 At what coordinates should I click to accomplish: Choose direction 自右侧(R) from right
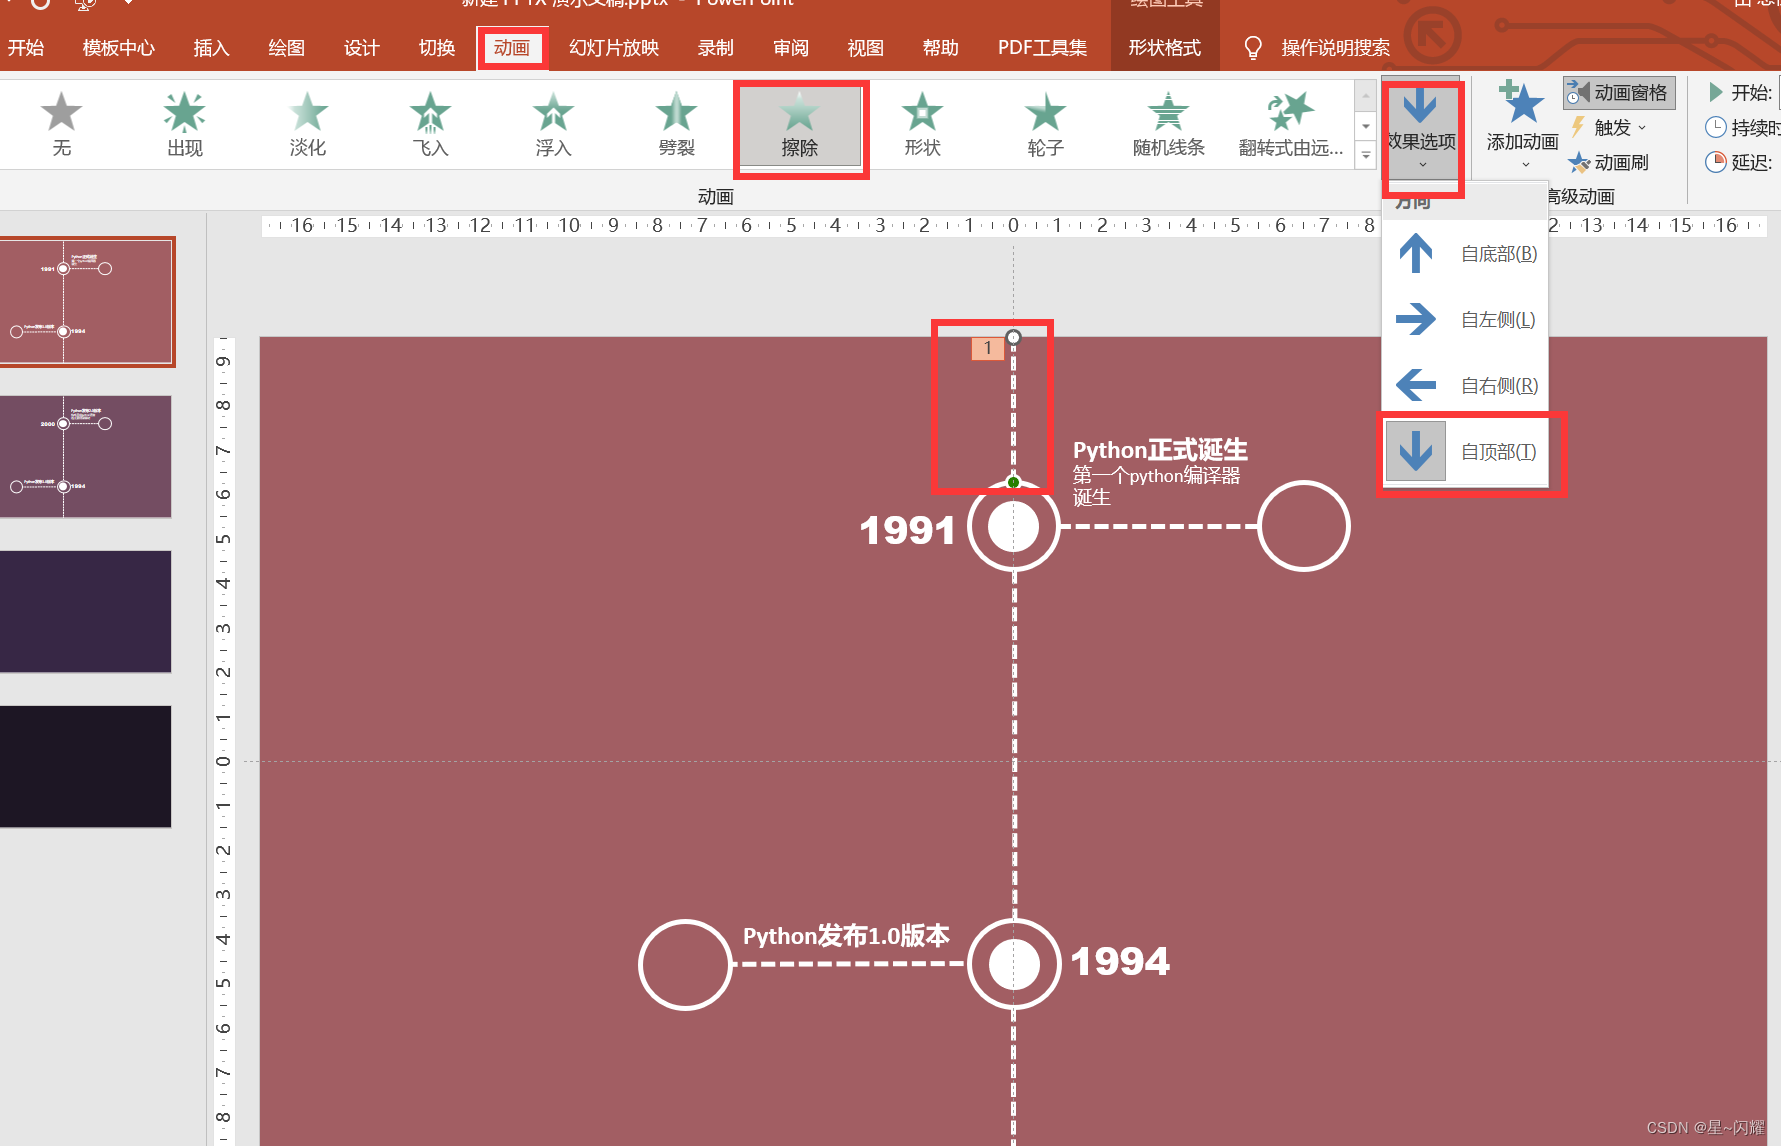coord(1465,385)
